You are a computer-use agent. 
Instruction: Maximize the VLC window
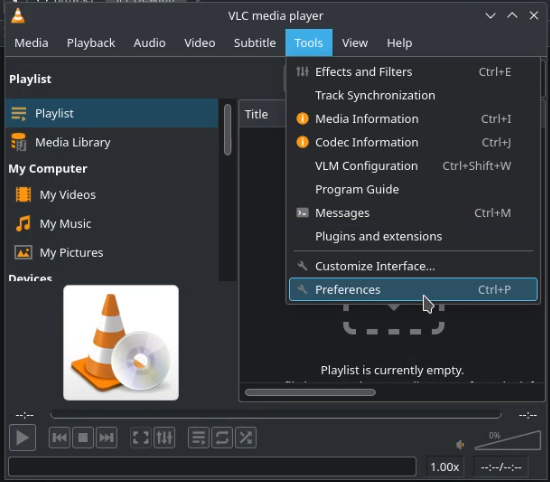click(x=512, y=16)
